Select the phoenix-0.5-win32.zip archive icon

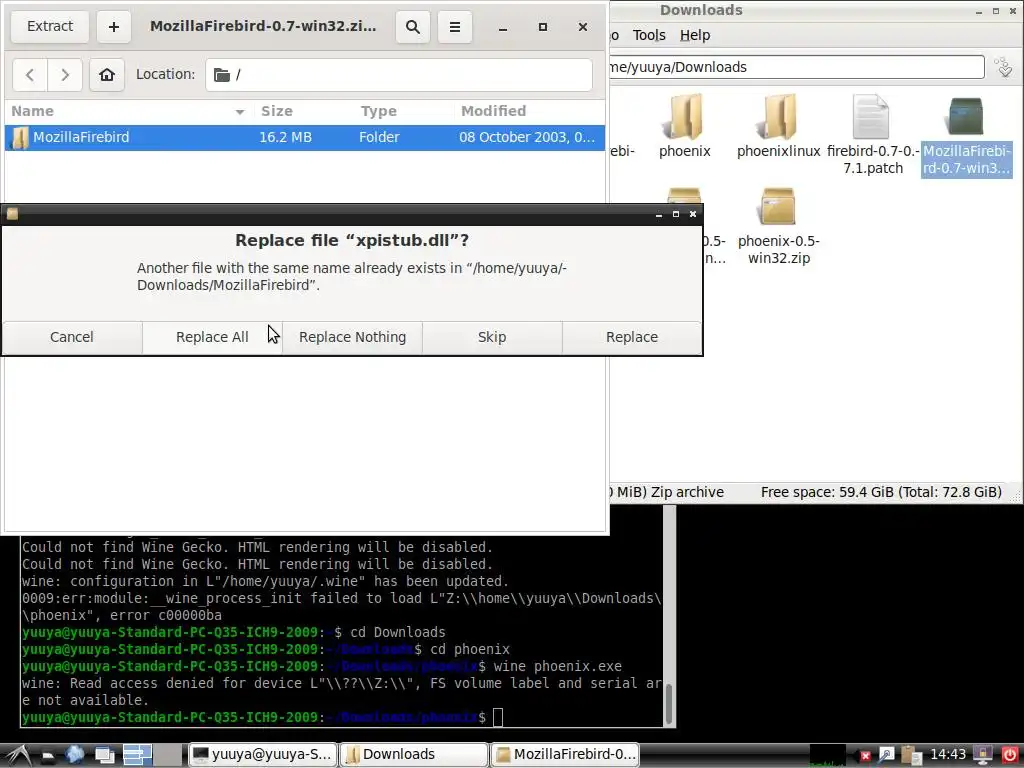[778, 208]
